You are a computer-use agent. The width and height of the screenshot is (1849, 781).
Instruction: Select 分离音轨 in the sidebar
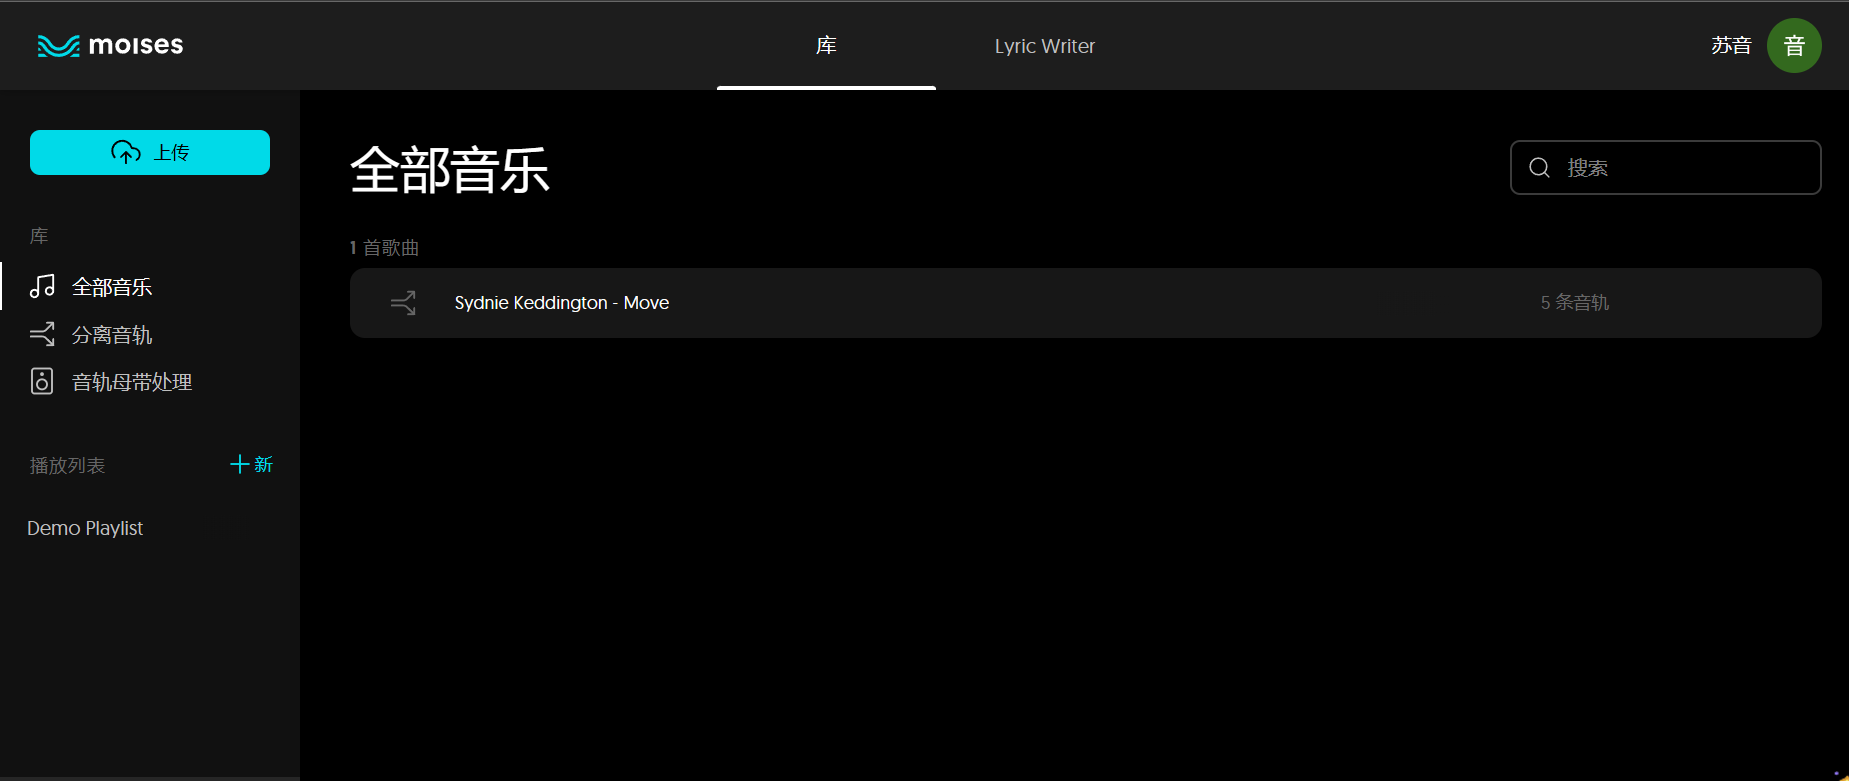[x=112, y=335]
